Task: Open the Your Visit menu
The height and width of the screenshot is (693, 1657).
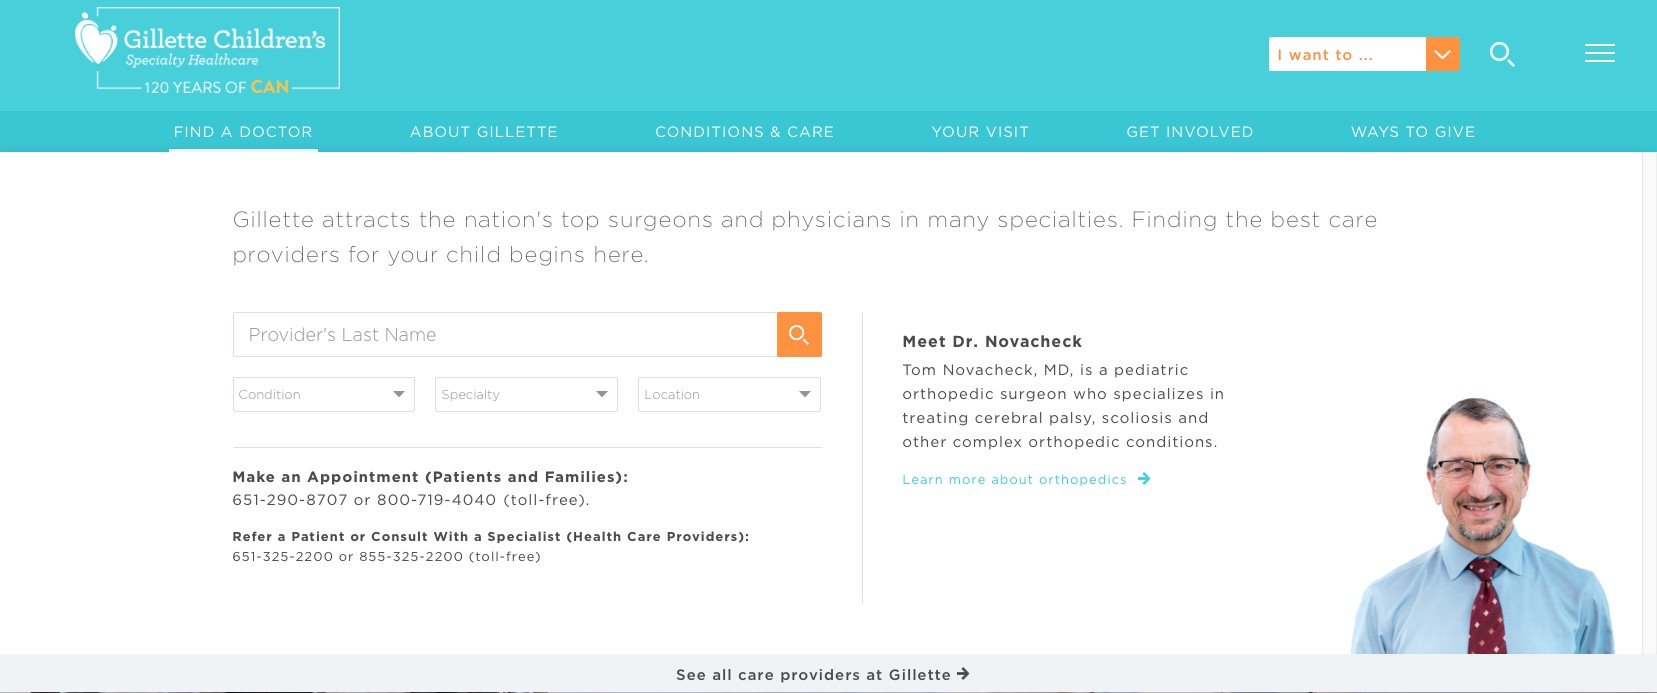Action: (x=980, y=132)
